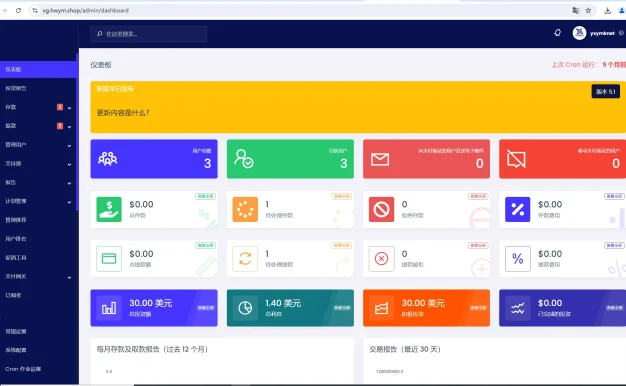Viewport: 626px width, 386px height.
Task: Expand the 支持票 sidebar chevron
Action: pyautogui.click(x=69, y=164)
